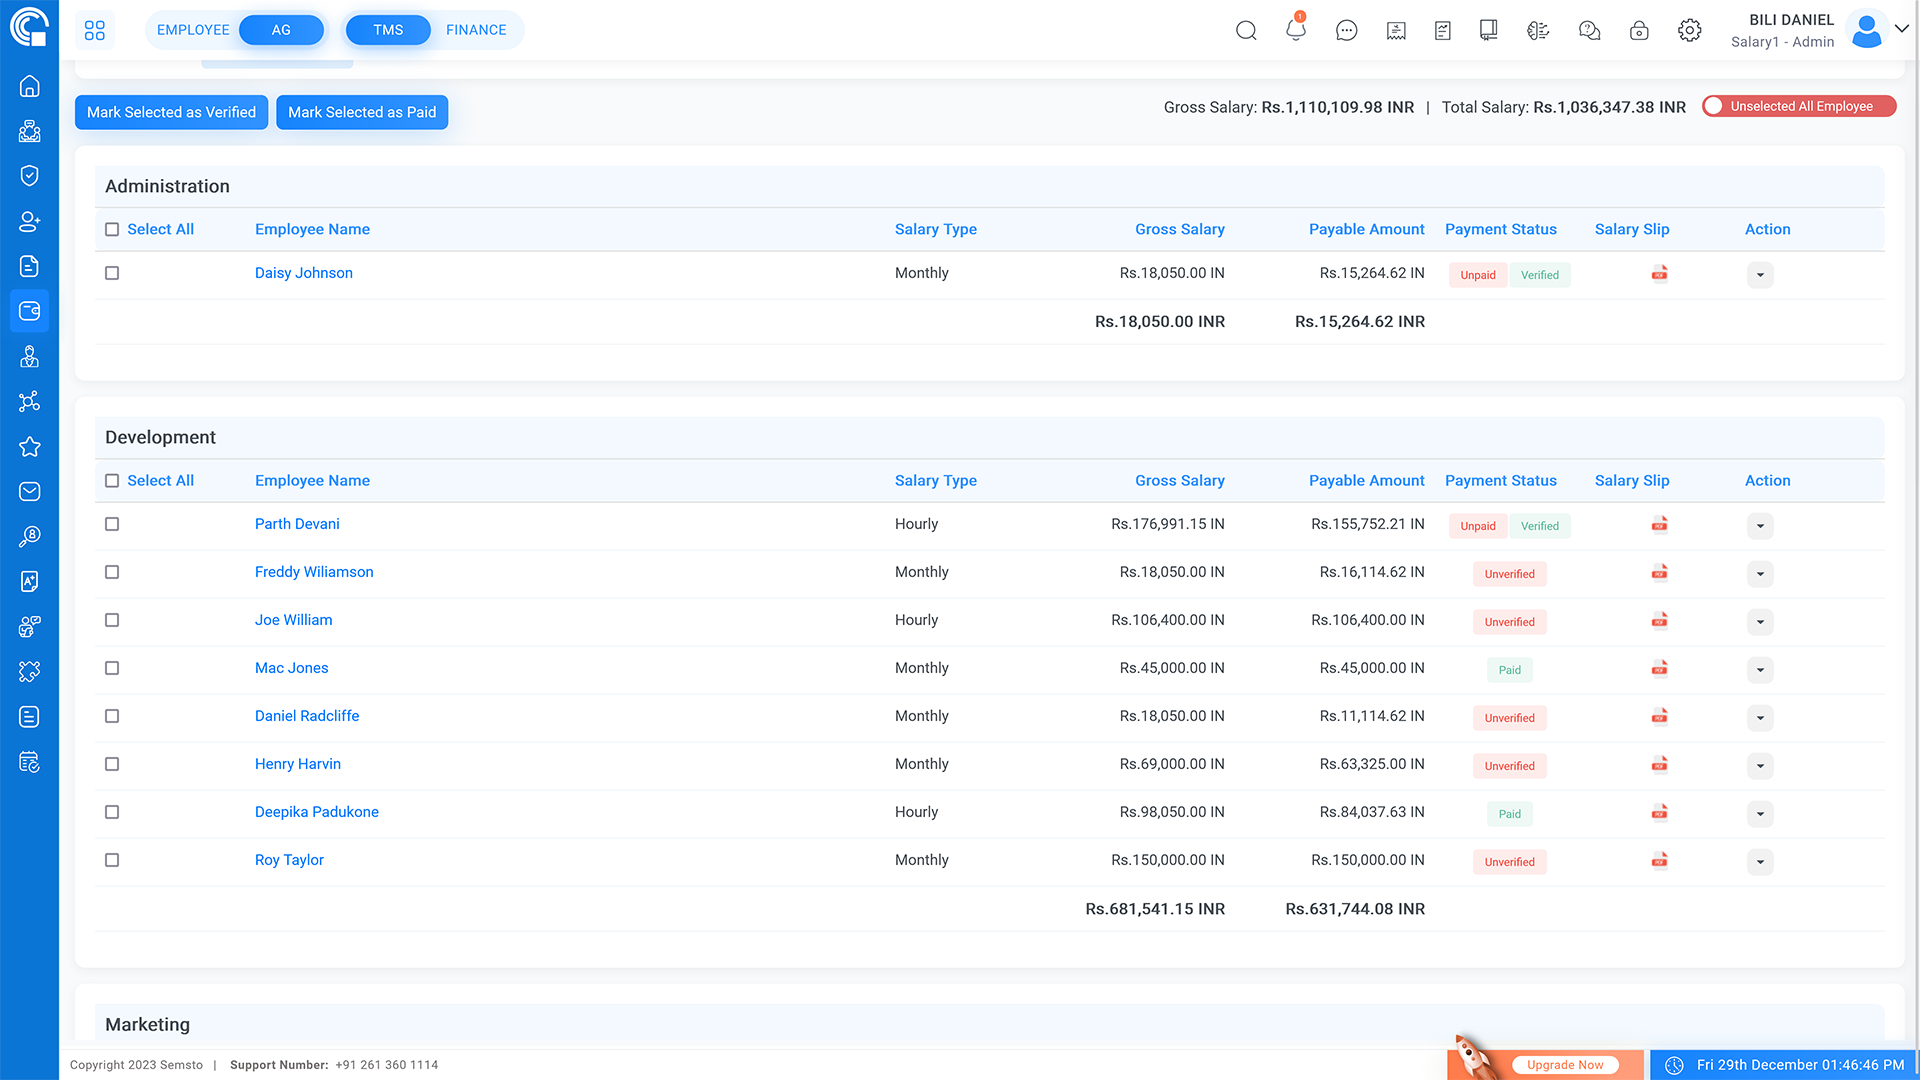
Task: Tick Daisy Johnson's row checkbox
Action: pos(112,273)
